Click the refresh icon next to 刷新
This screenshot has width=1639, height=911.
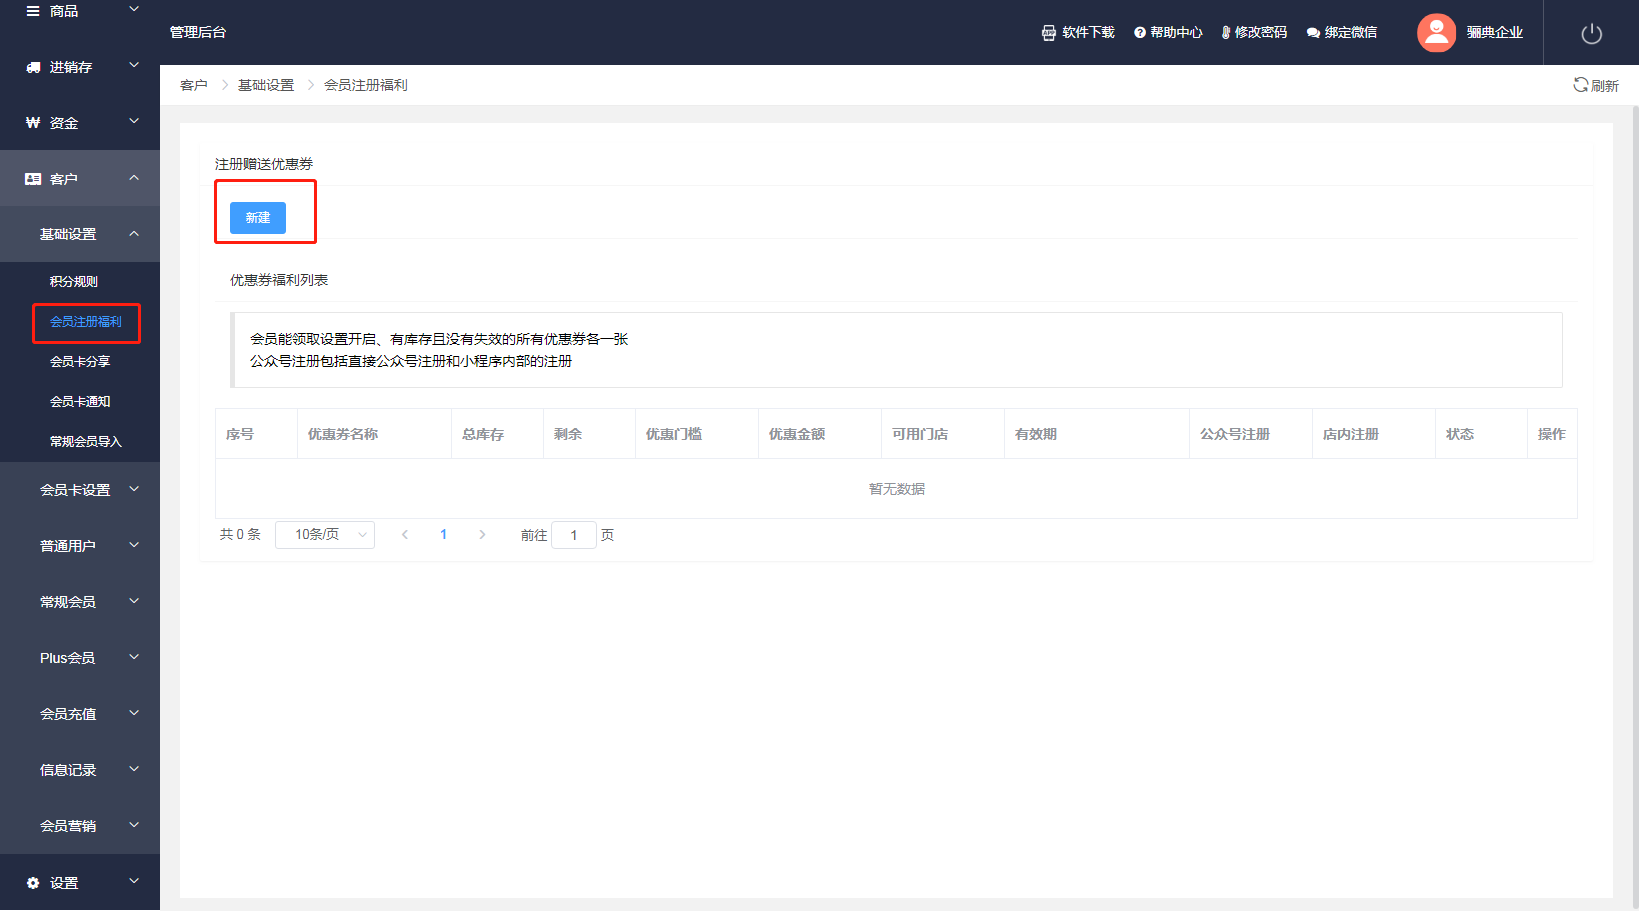coord(1580,85)
